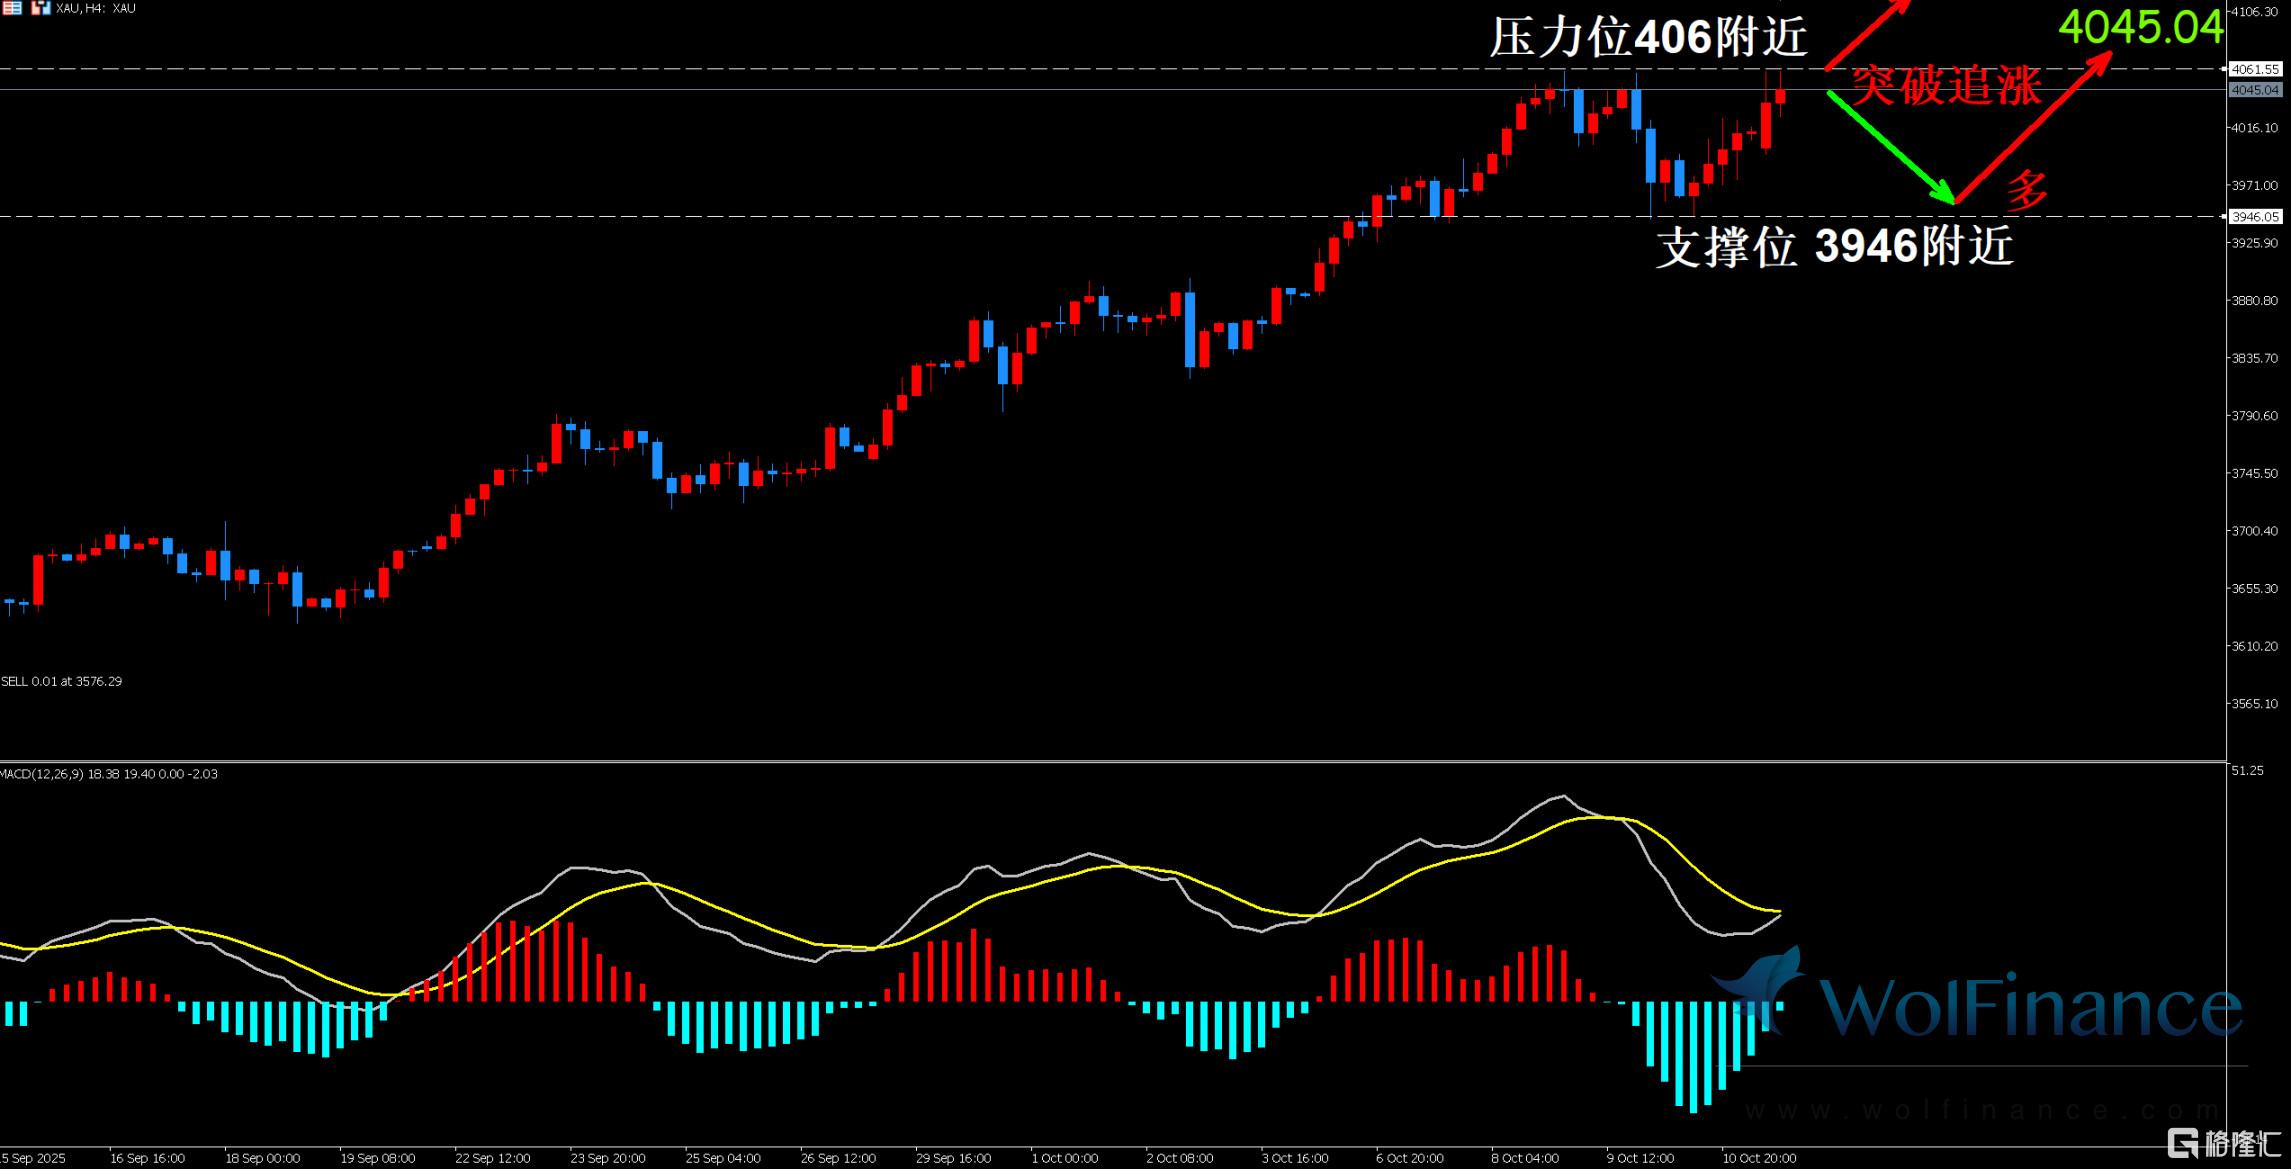Click the One Click Trading panel icon
This screenshot has height=1169, width=2291.
(41, 8)
